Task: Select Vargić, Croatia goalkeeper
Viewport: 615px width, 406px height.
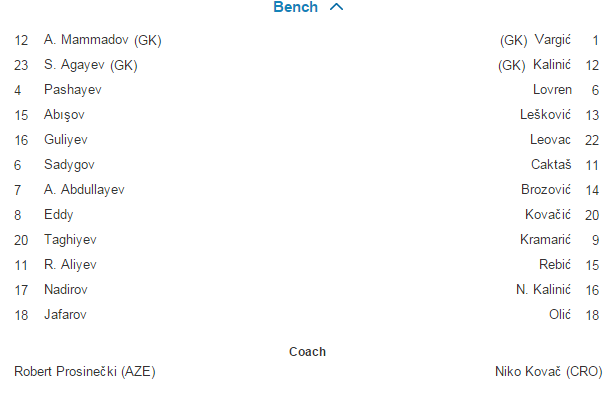Action: tap(552, 41)
